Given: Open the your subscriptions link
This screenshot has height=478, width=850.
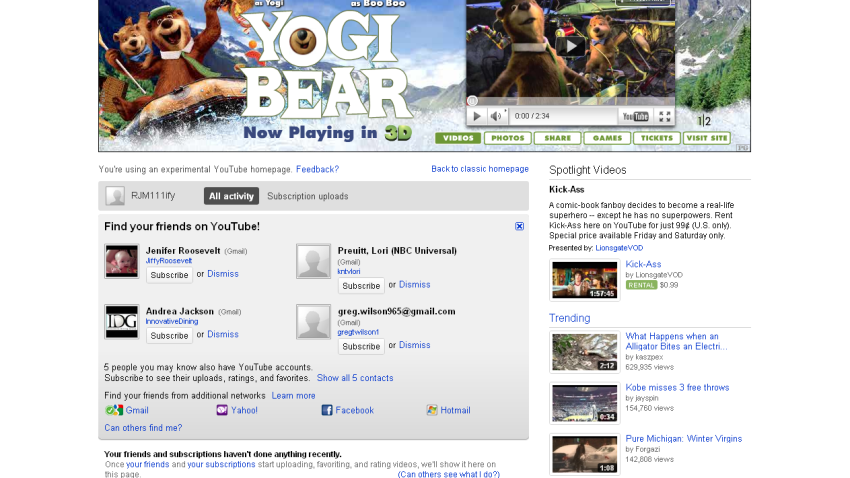Looking at the screenshot, I should click(221, 464).
